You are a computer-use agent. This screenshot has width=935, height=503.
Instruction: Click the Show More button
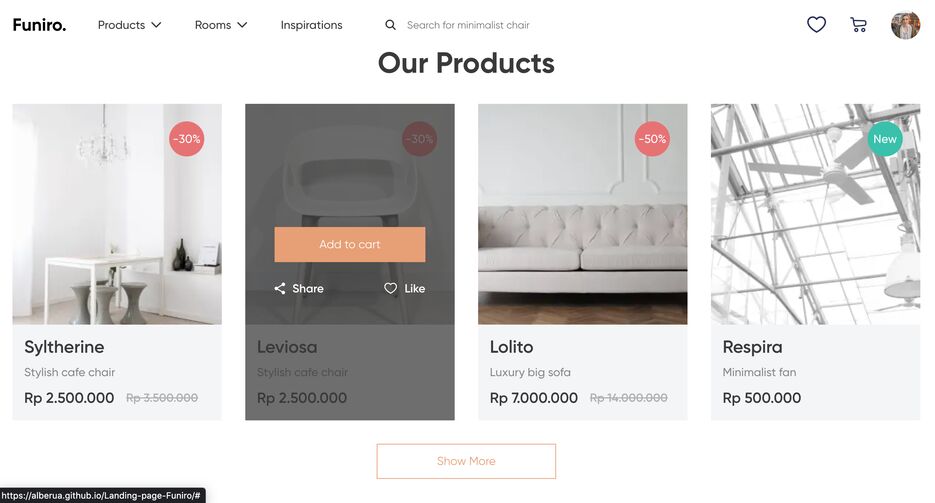466,461
